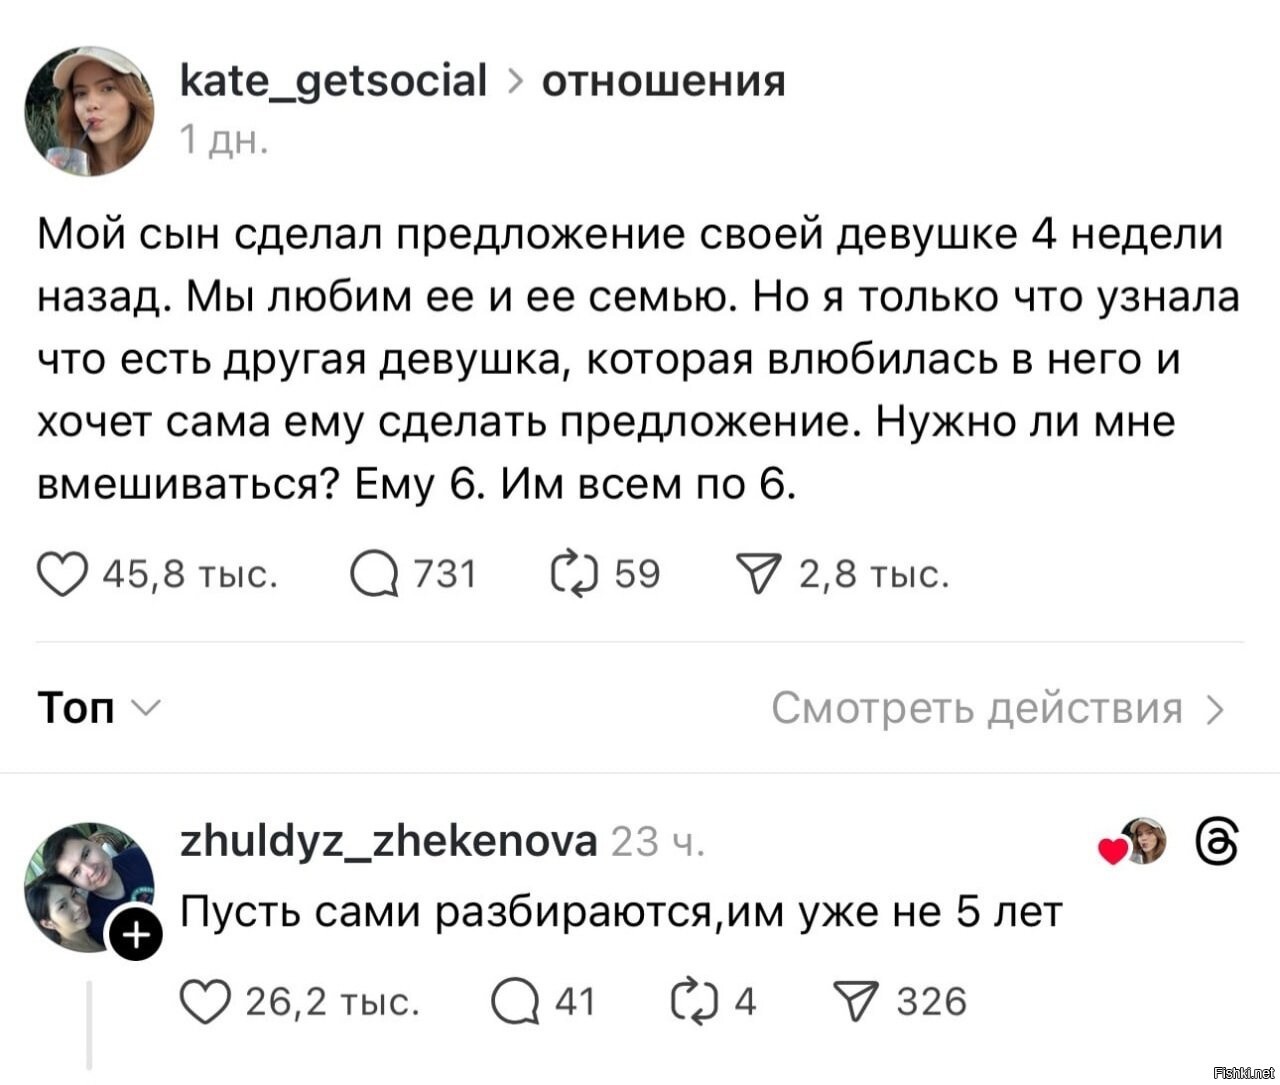Like the main post with the heart icon
The image size is (1280, 1085).
(x=62, y=575)
